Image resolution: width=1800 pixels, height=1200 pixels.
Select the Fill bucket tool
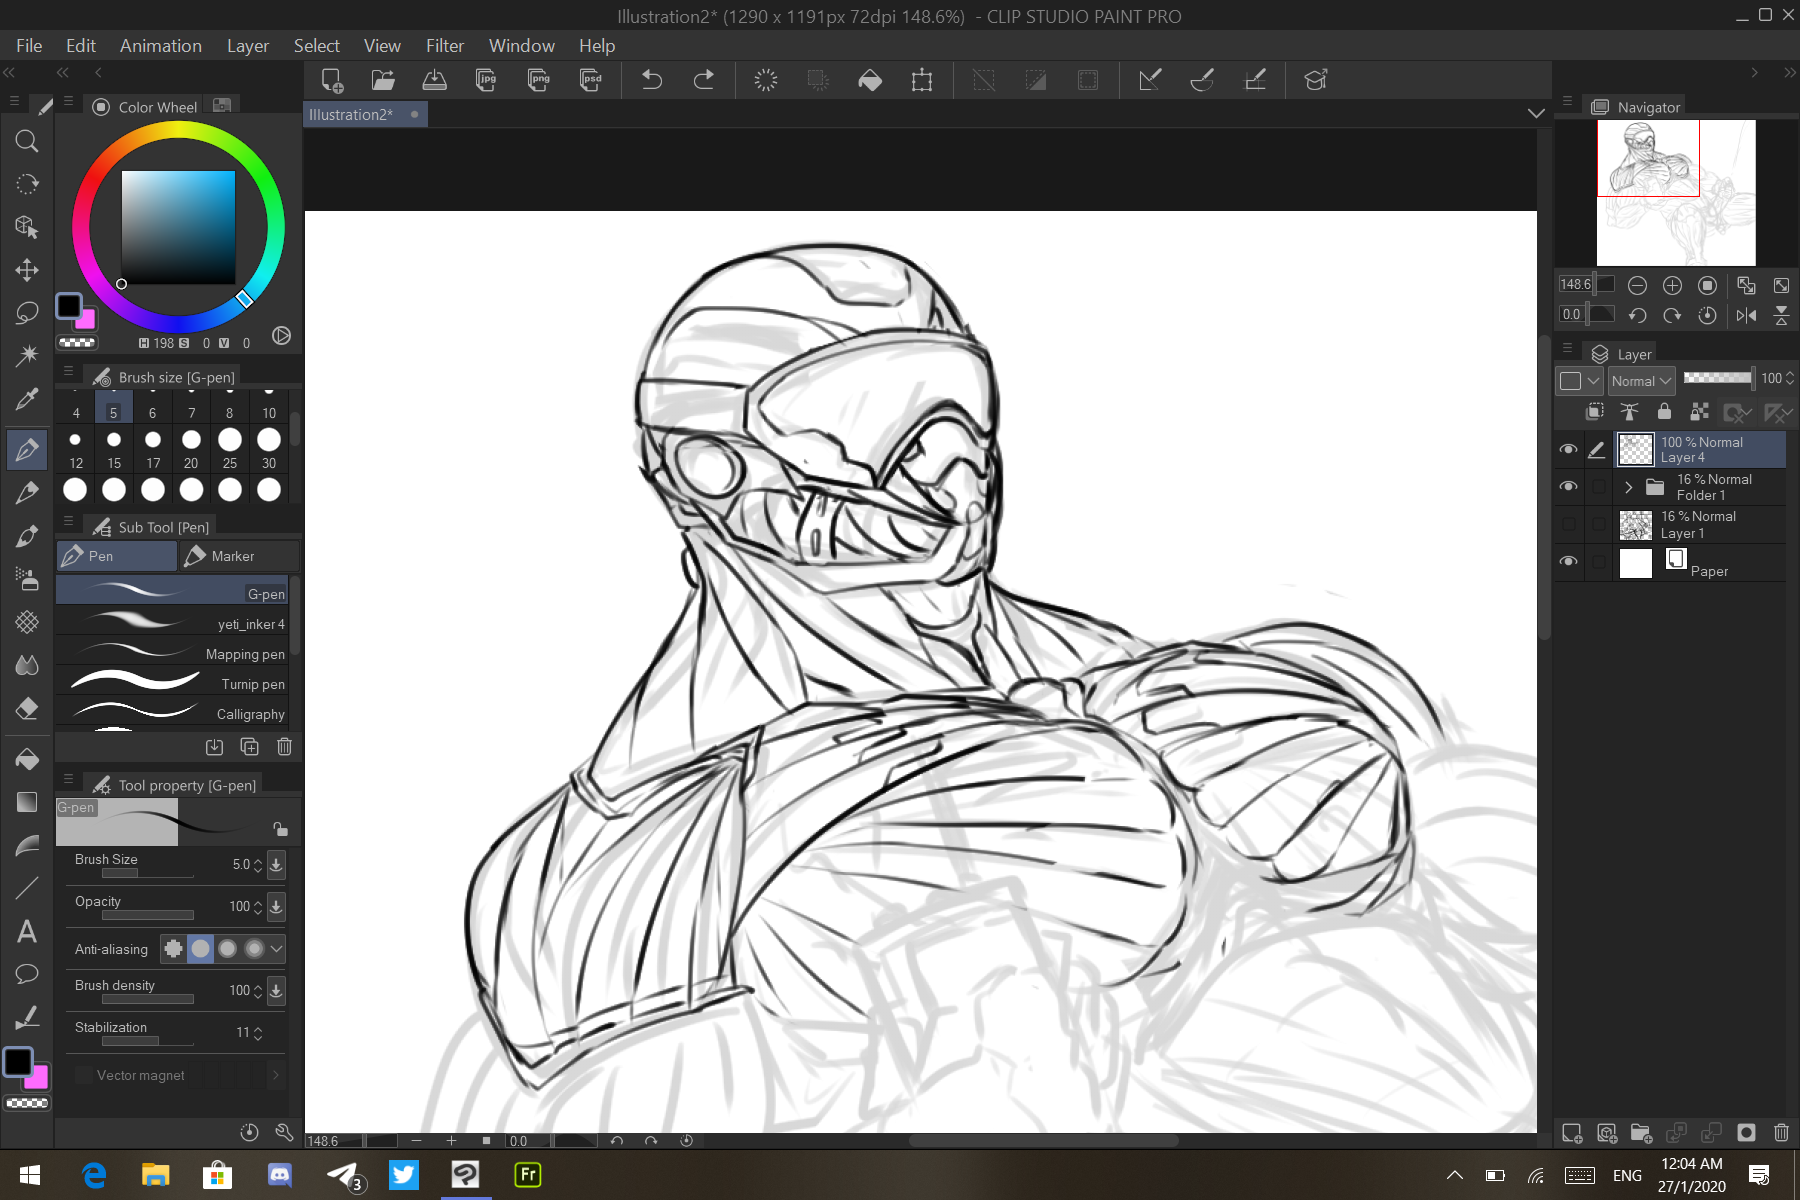tap(27, 759)
